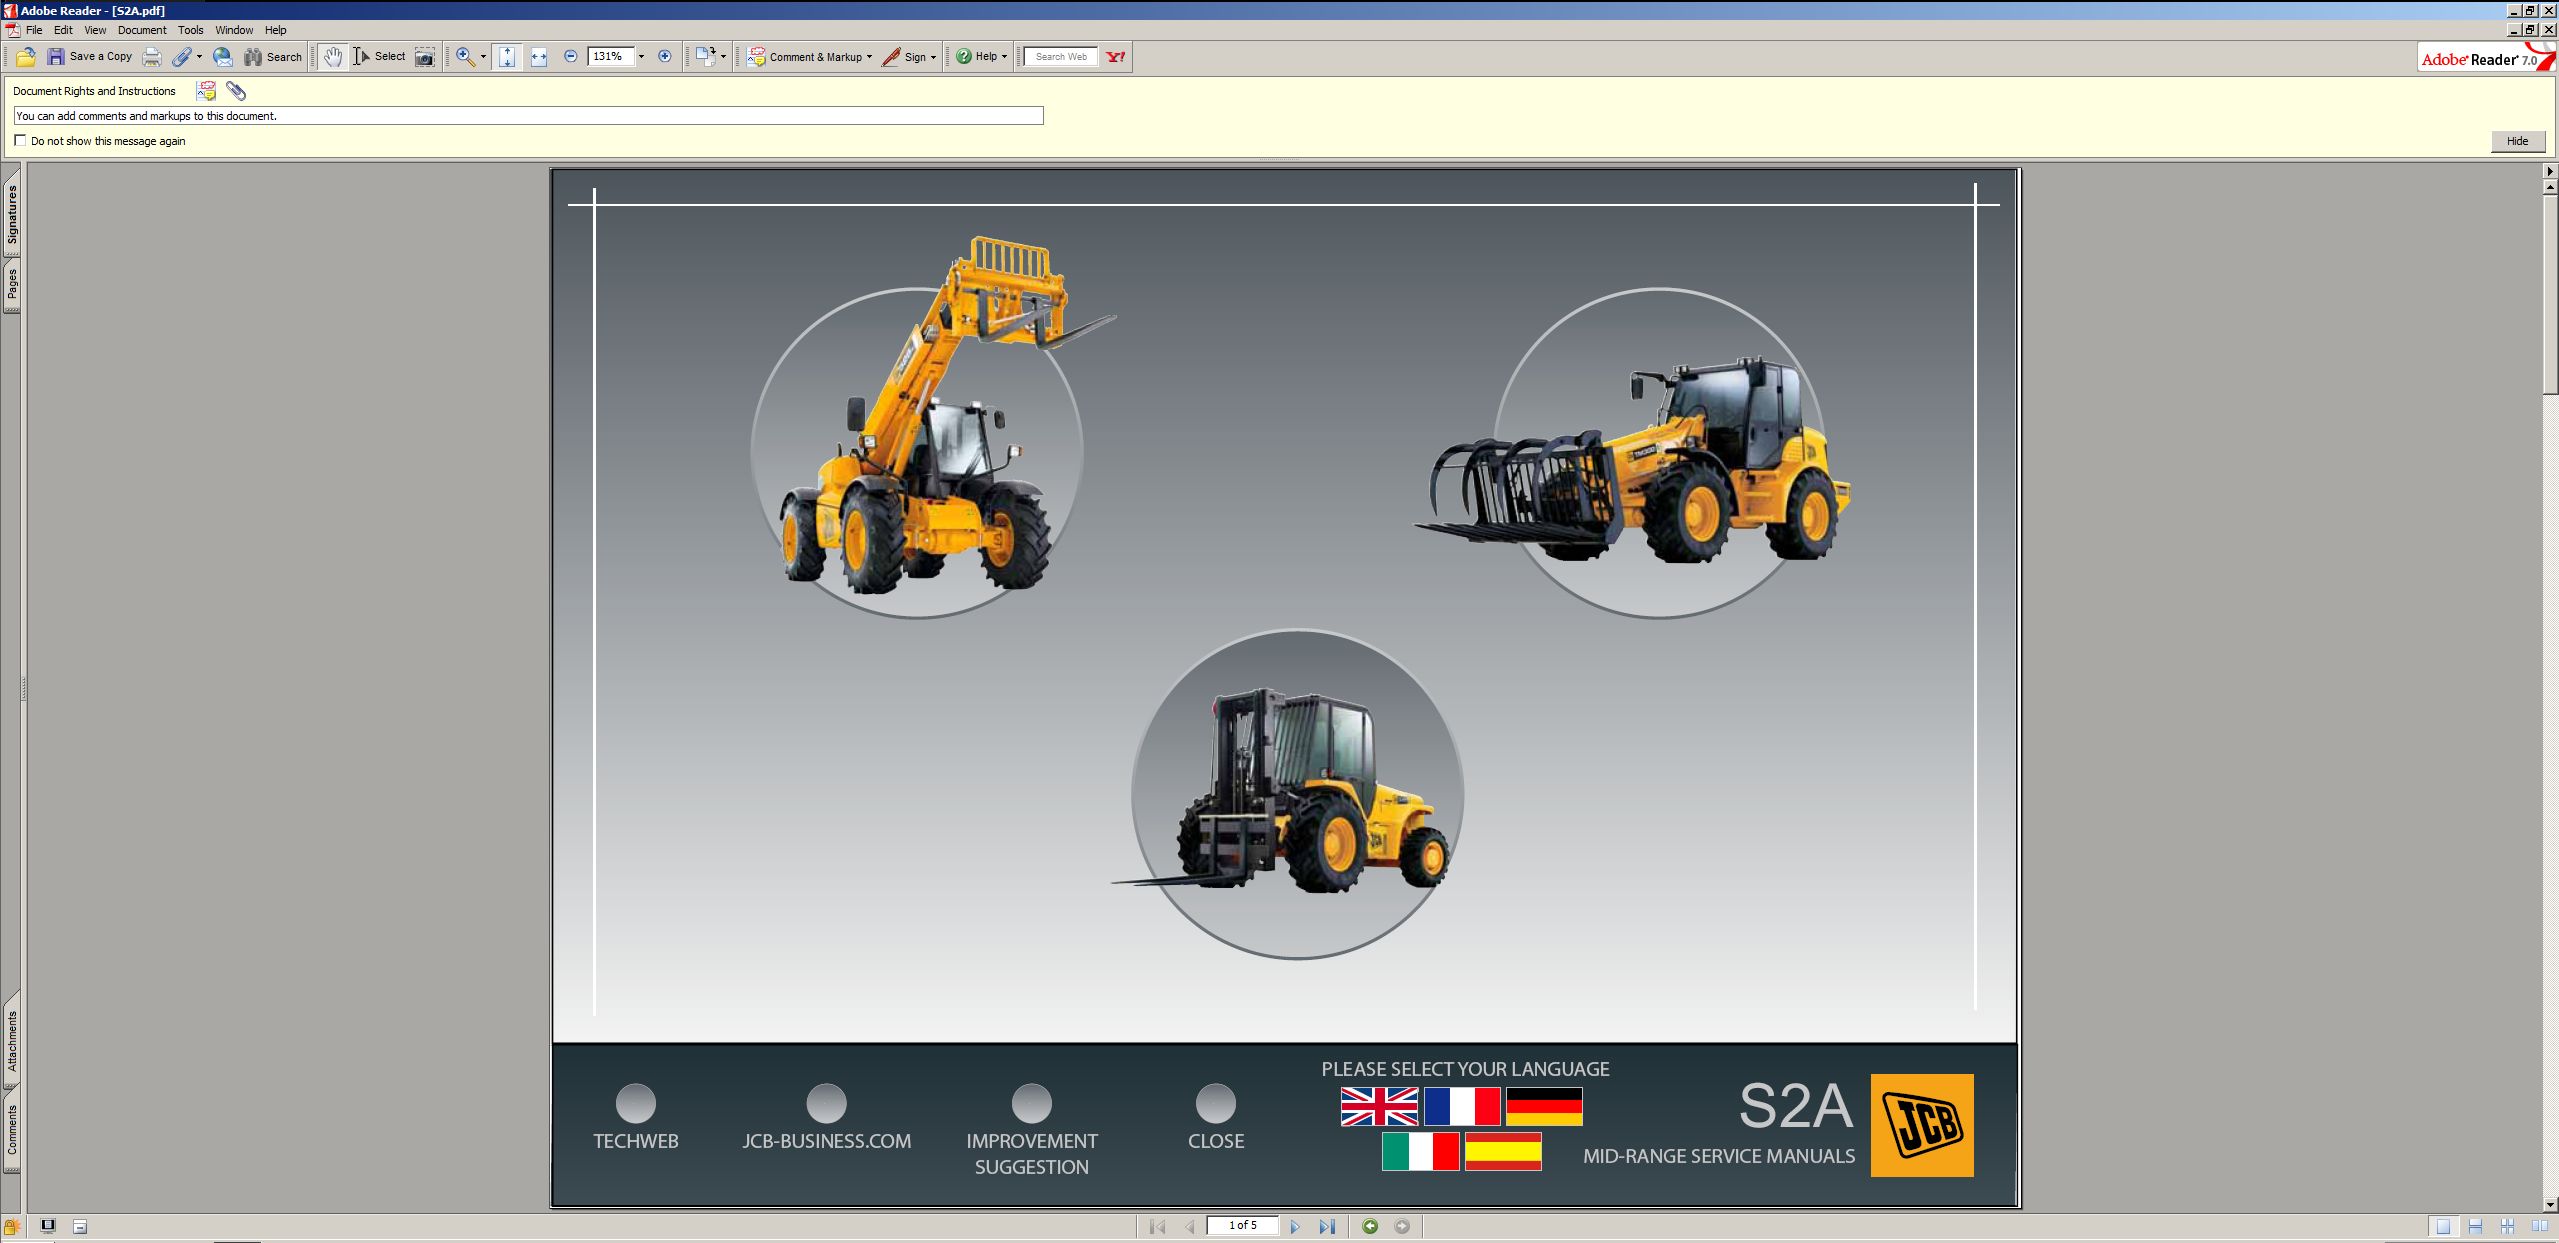Open the Search binoculars
The image size is (2559, 1243).
coord(251,57)
